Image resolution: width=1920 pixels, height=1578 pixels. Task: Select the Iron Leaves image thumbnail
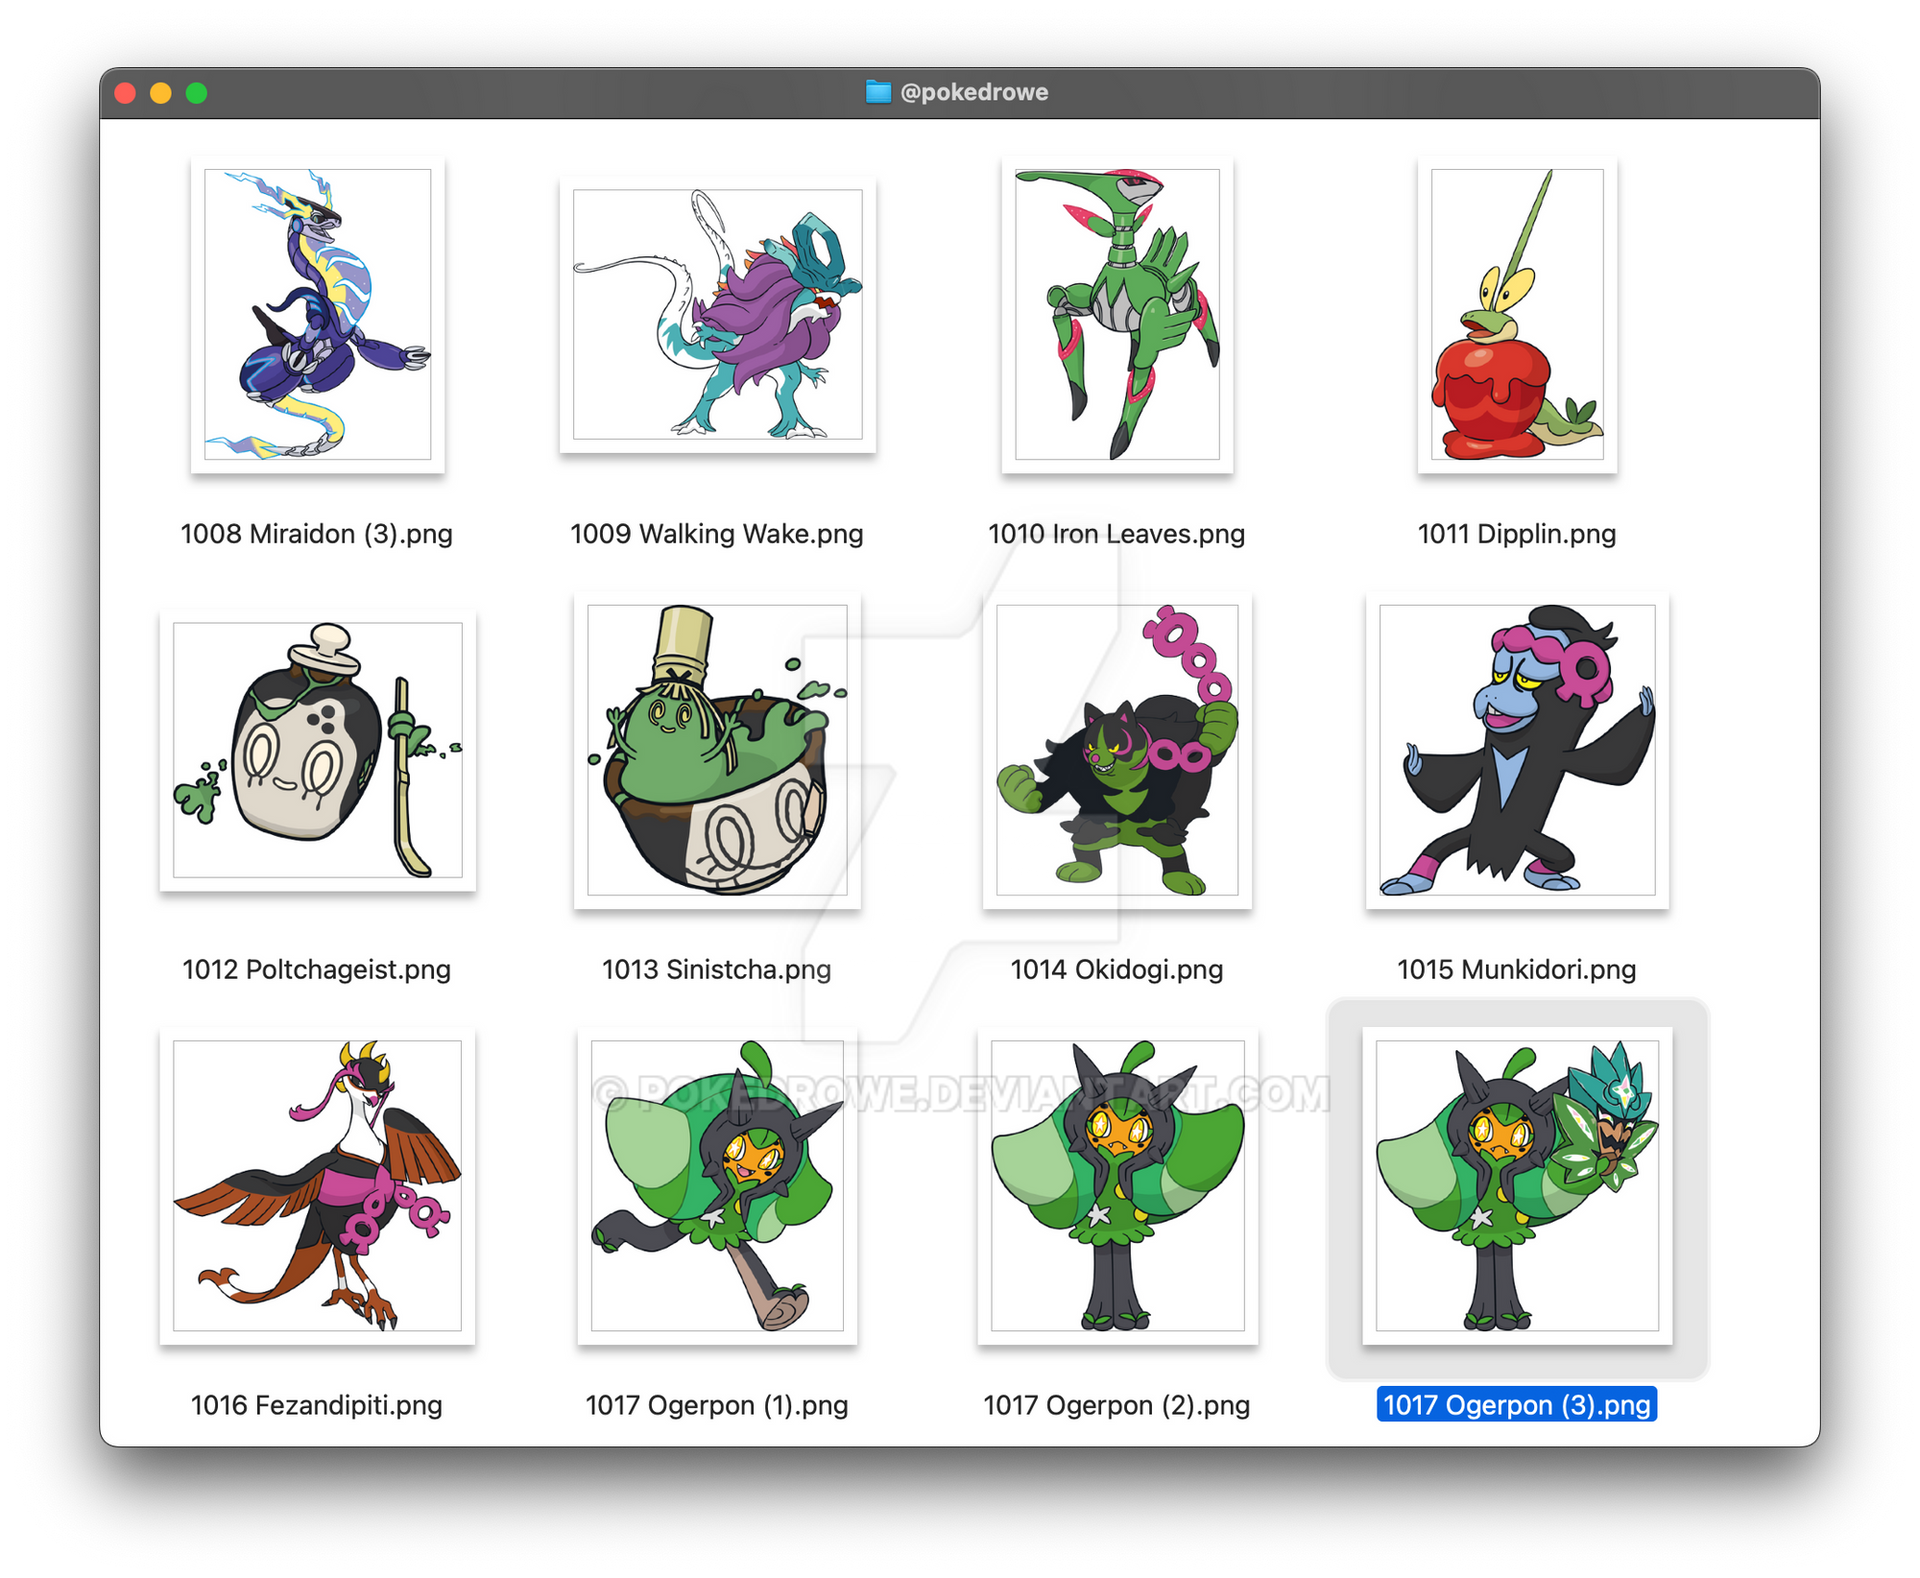(1117, 314)
